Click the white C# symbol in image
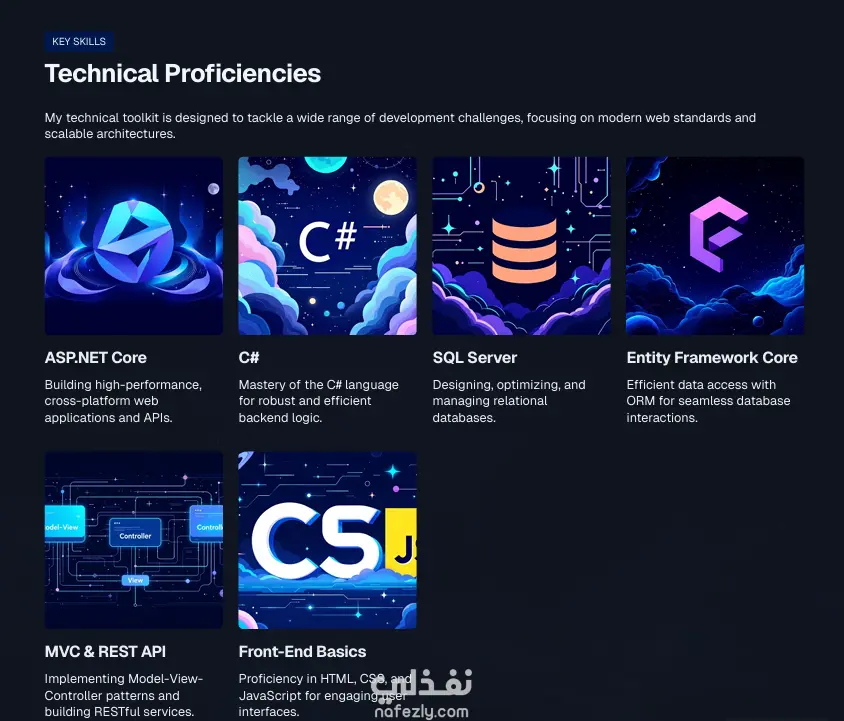The height and width of the screenshot is (721, 844). [x=328, y=241]
